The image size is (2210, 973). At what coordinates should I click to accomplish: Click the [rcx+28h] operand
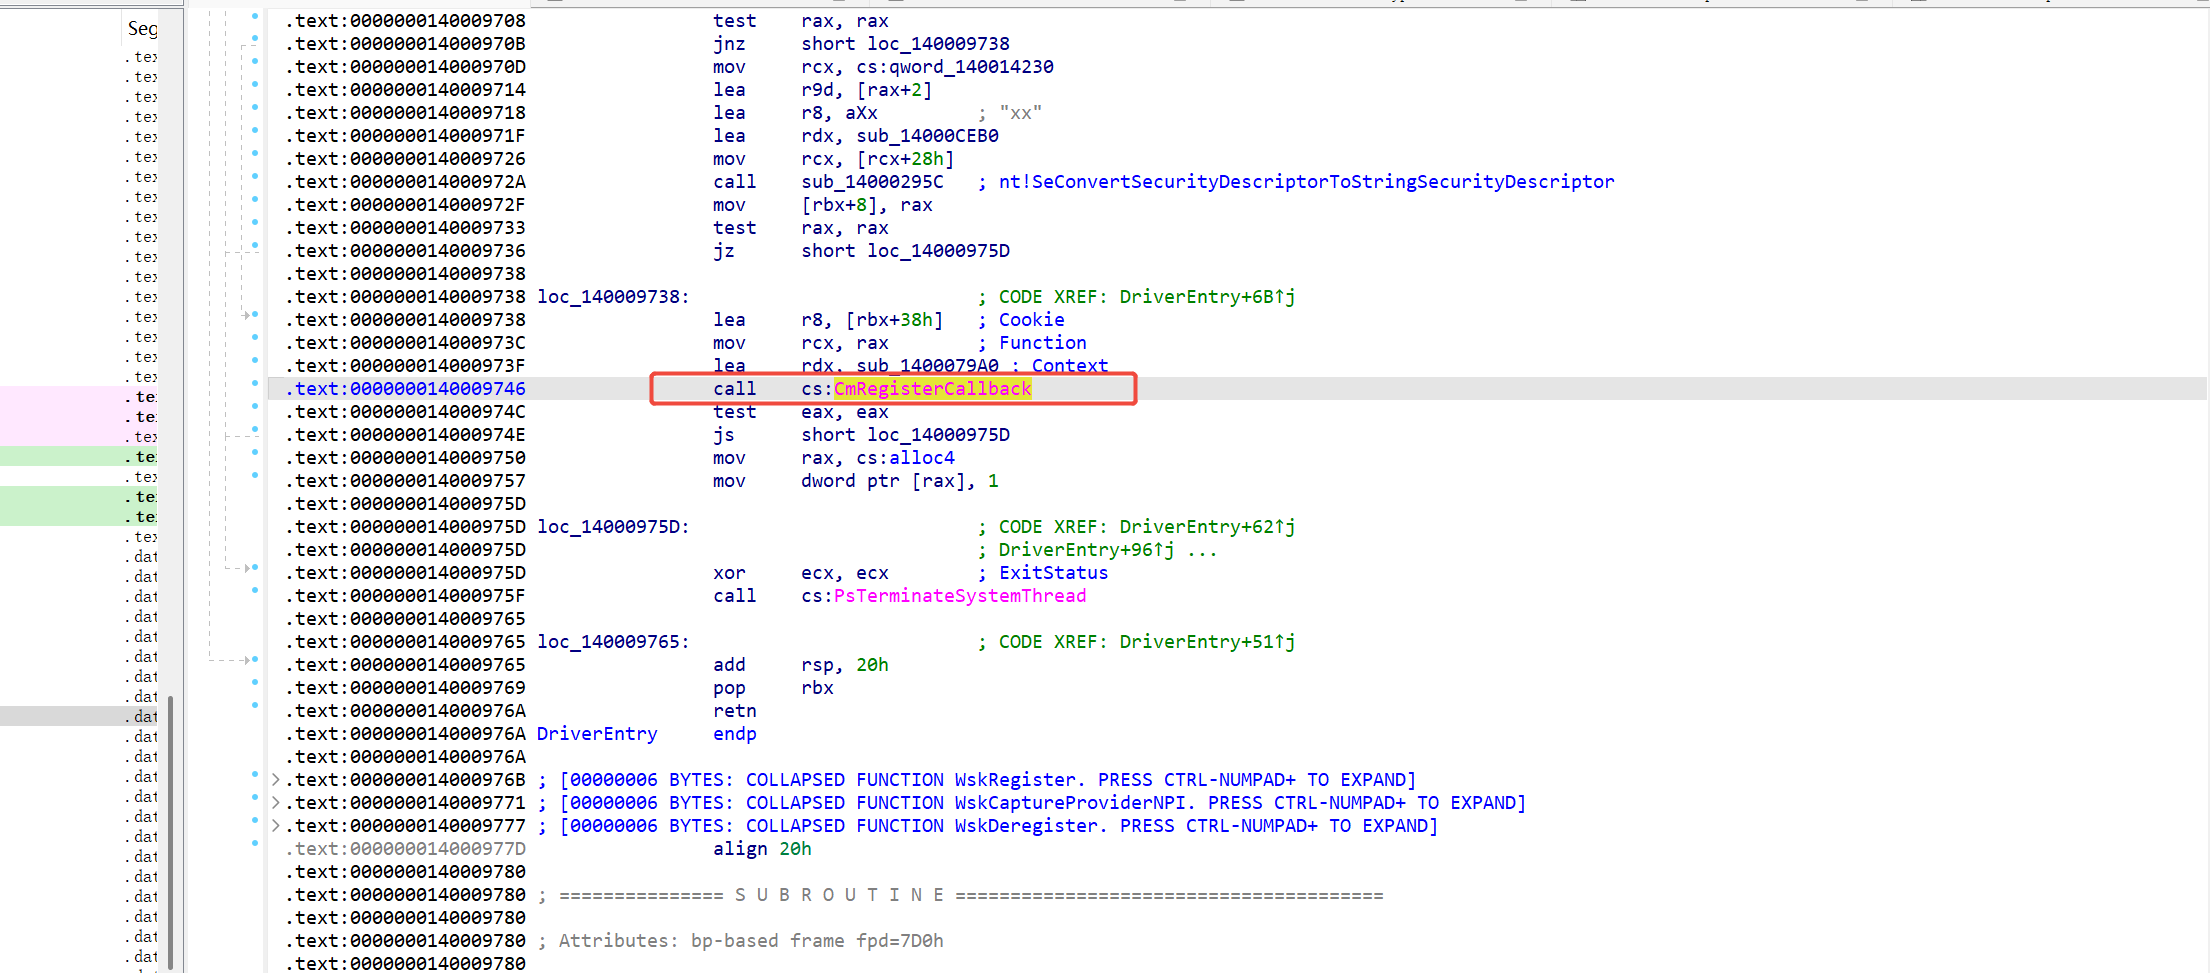905,159
